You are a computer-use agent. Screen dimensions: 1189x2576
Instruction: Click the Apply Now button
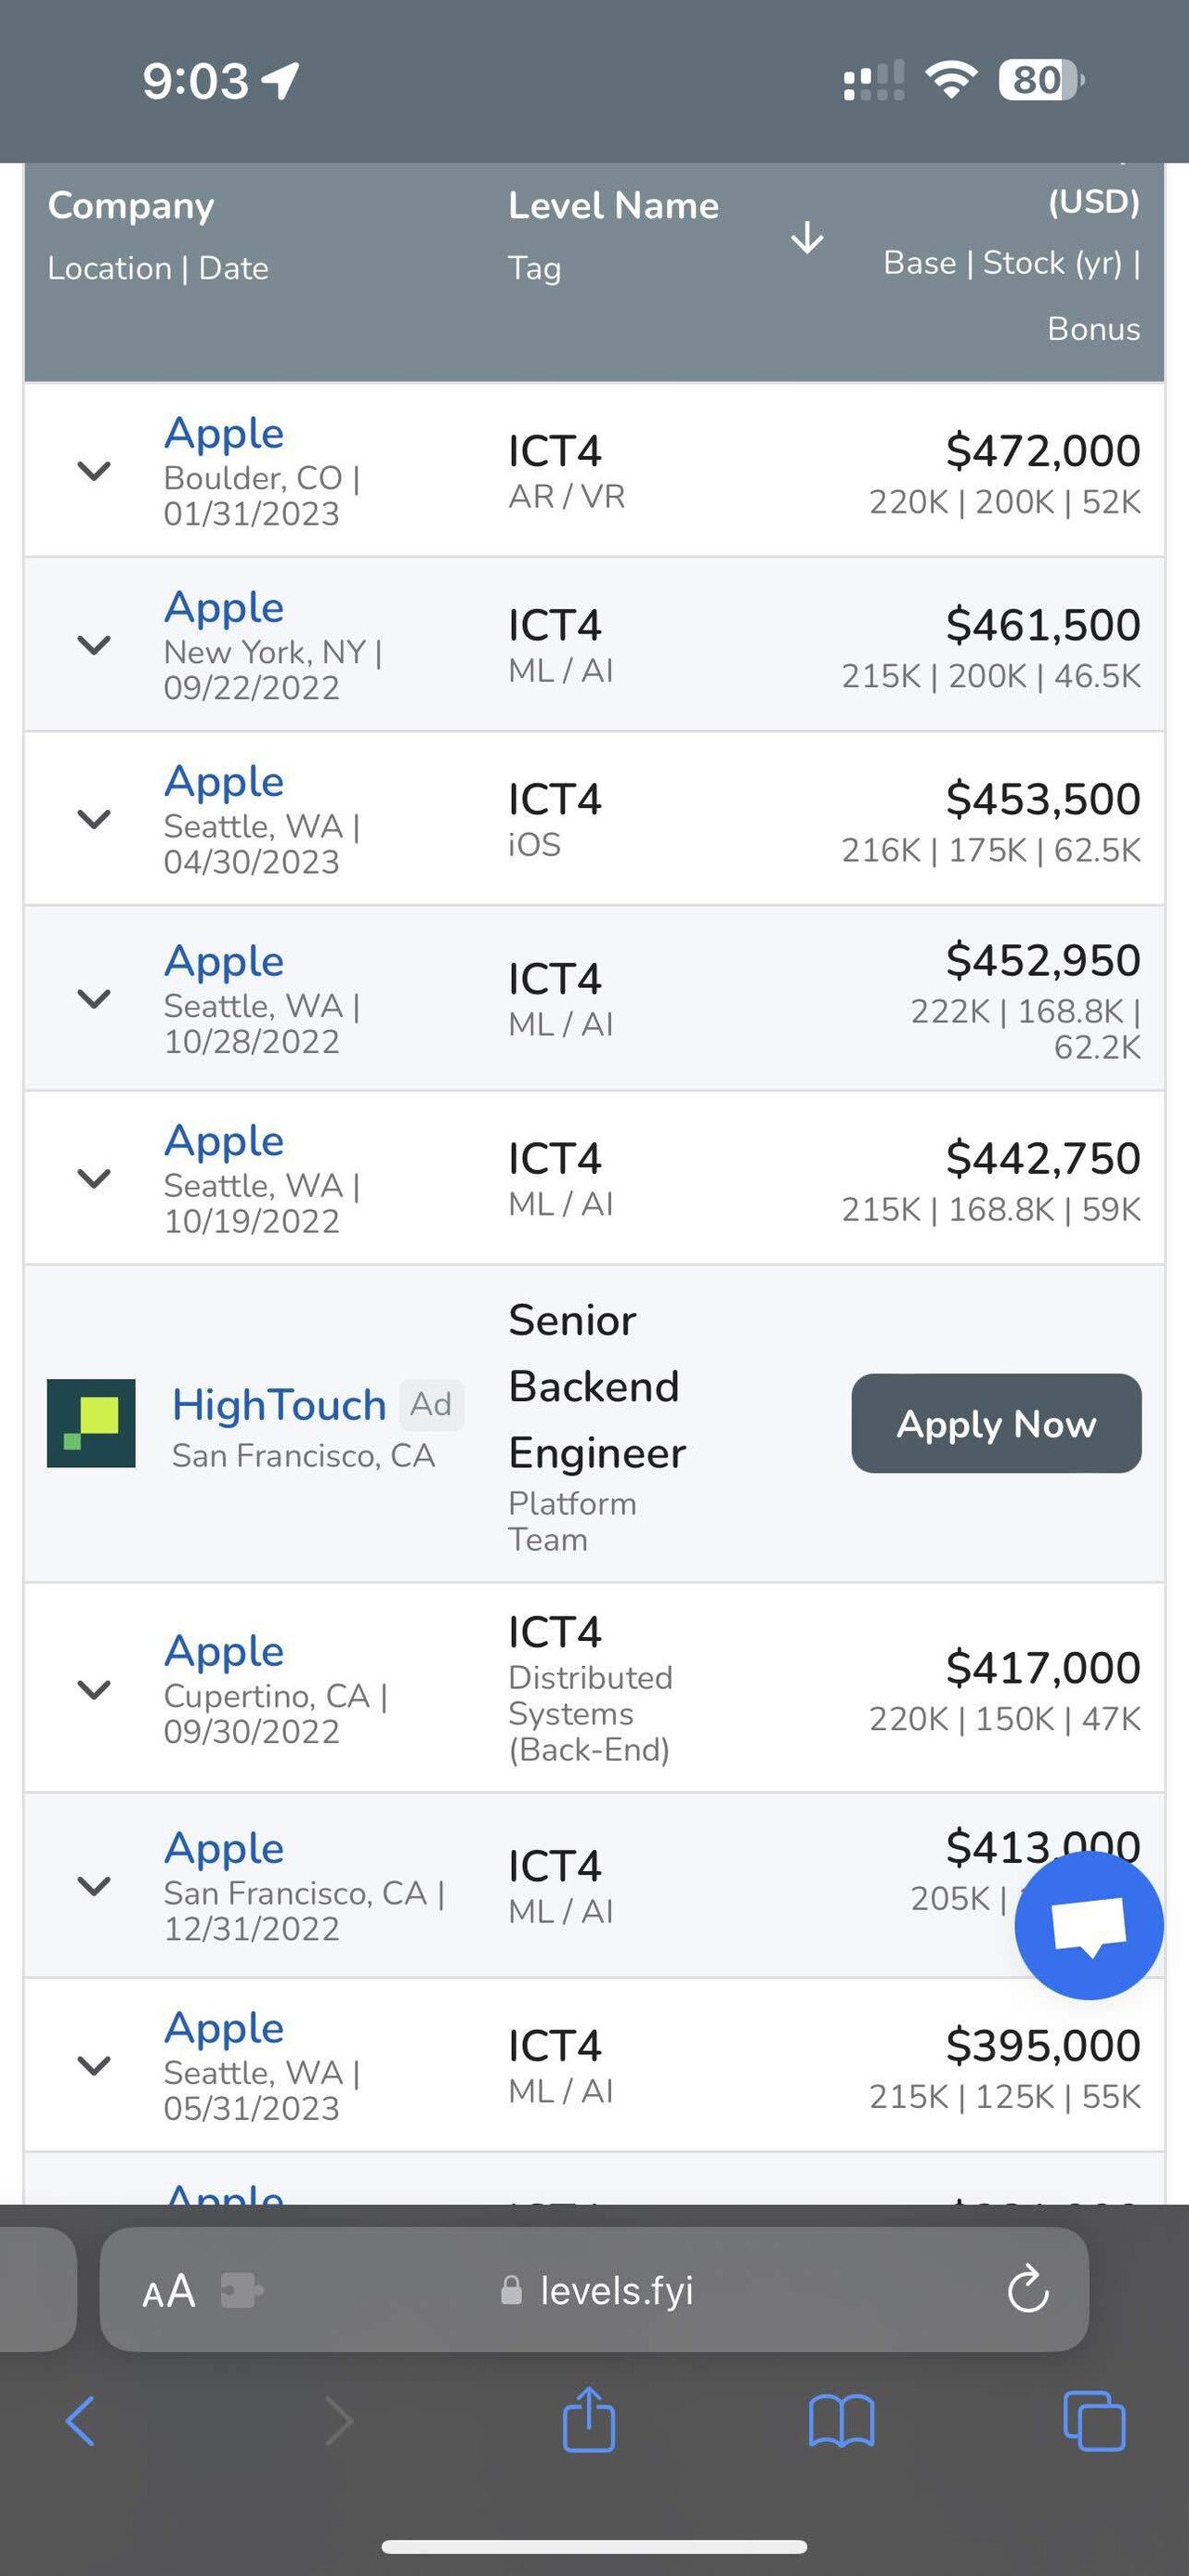(x=996, y=1423)
